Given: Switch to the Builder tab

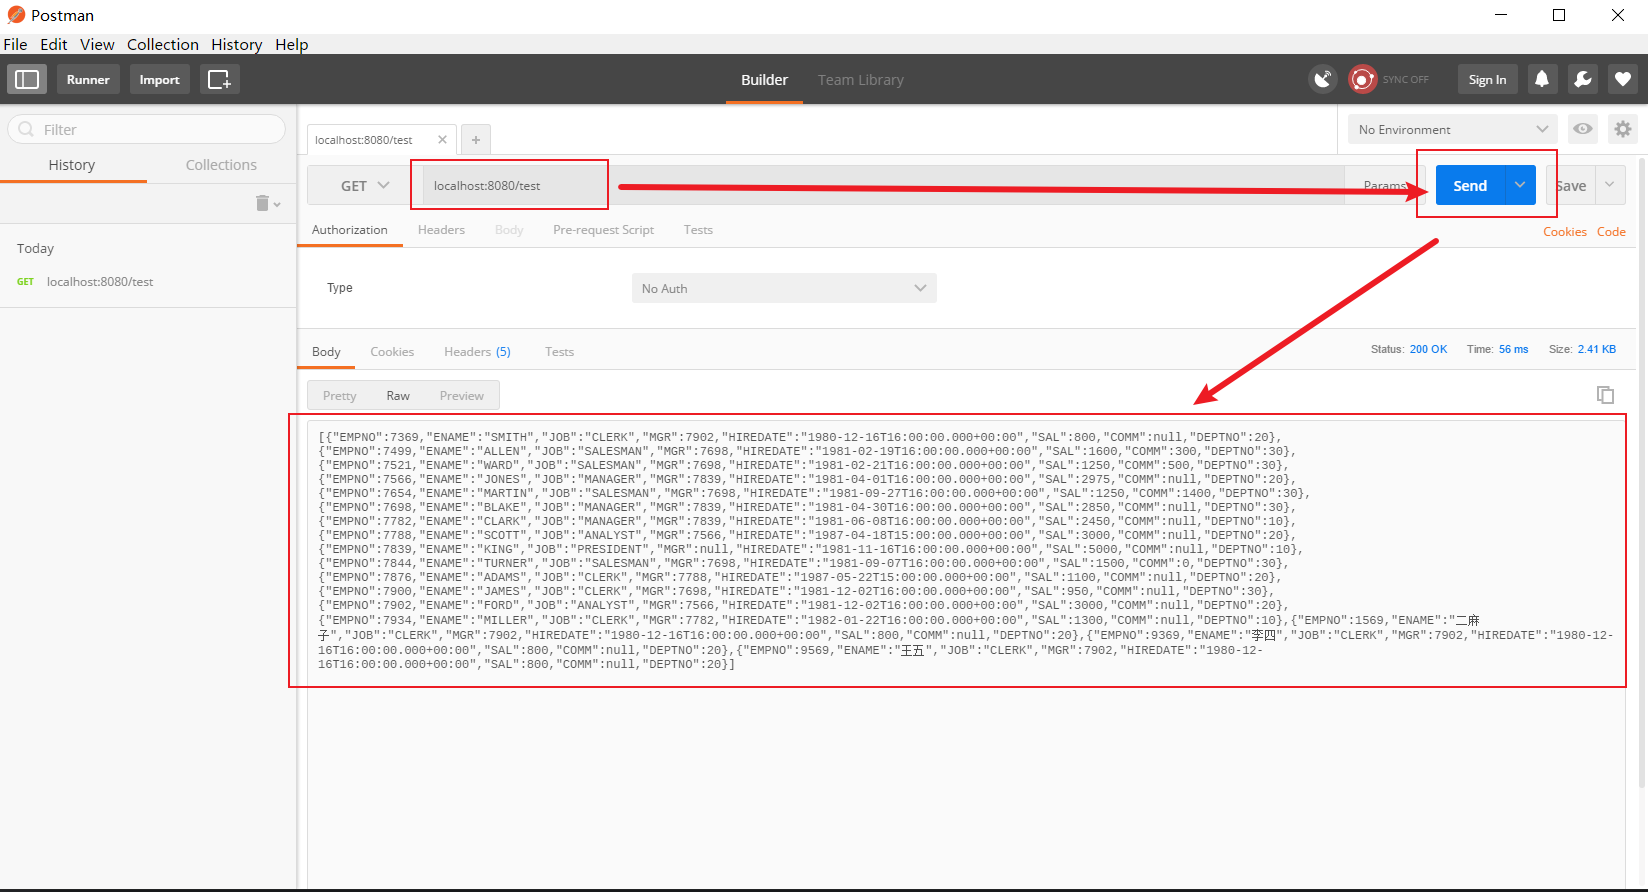Looking at the screenshot, I should click(764, 79).
